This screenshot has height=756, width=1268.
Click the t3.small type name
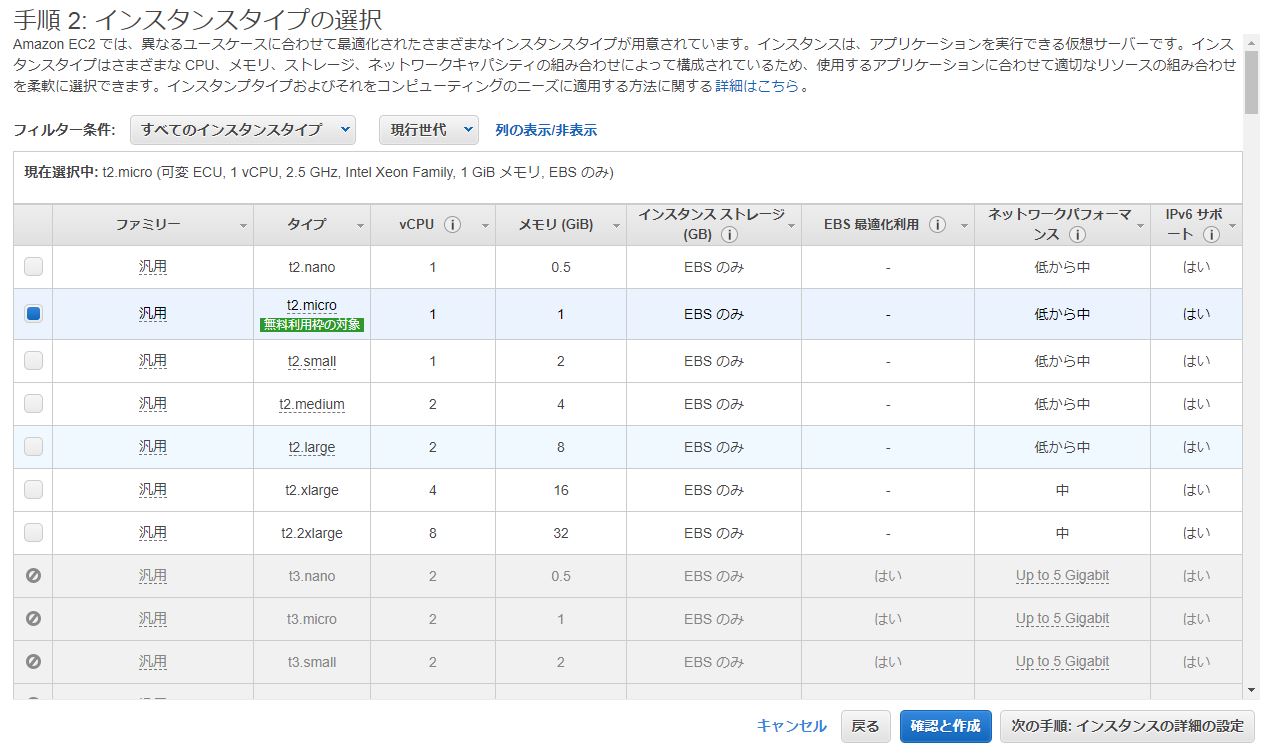[x=312, y=662]
